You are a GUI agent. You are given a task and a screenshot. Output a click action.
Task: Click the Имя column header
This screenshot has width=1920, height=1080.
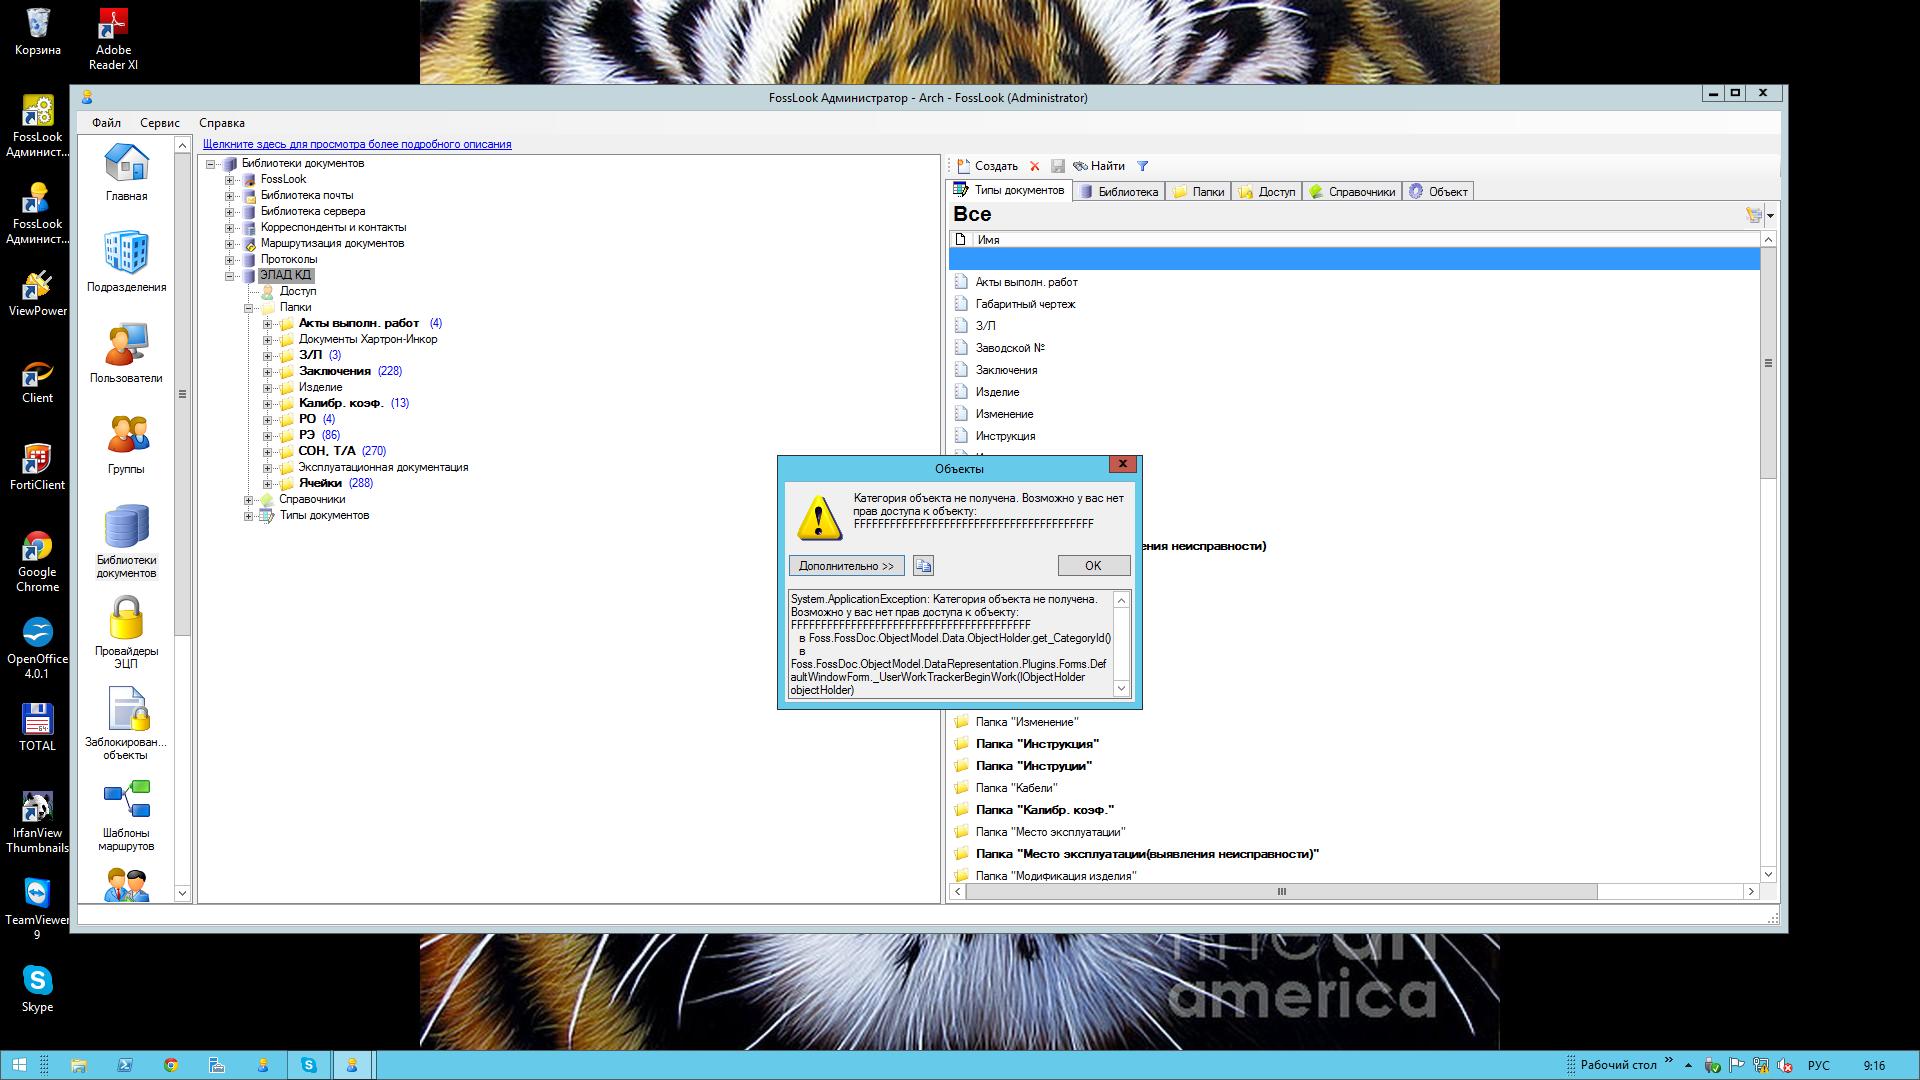(x=1366, y=240)
